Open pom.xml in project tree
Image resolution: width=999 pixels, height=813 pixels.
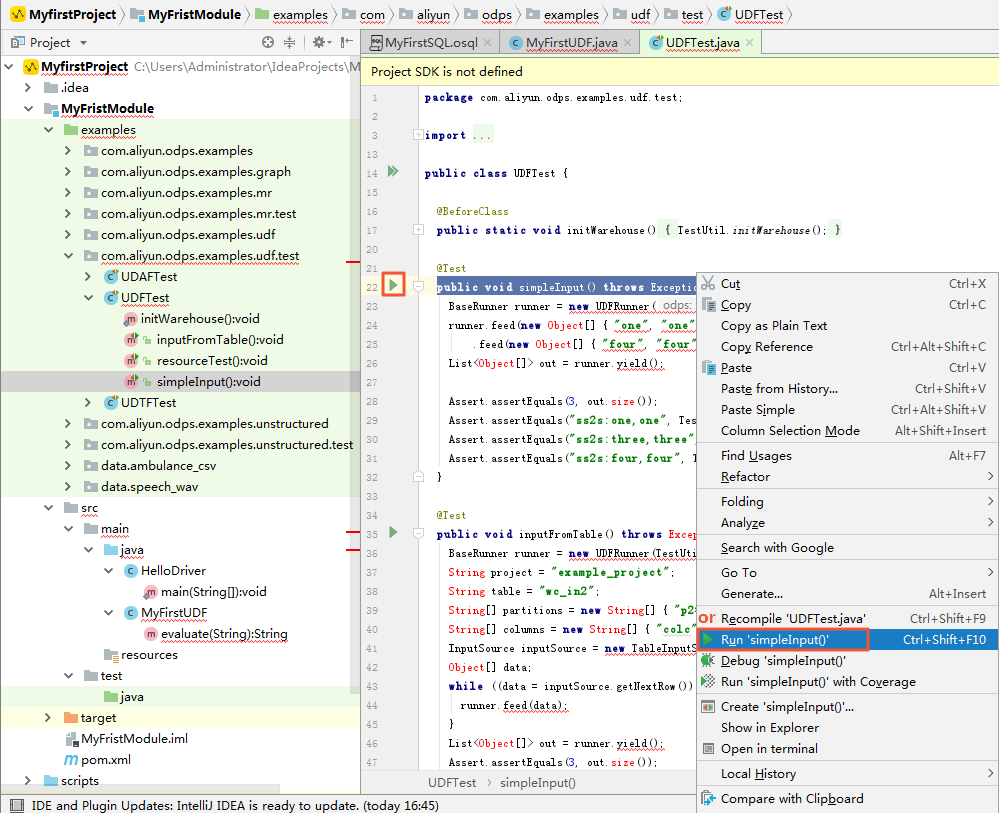(x=108, y=760)
